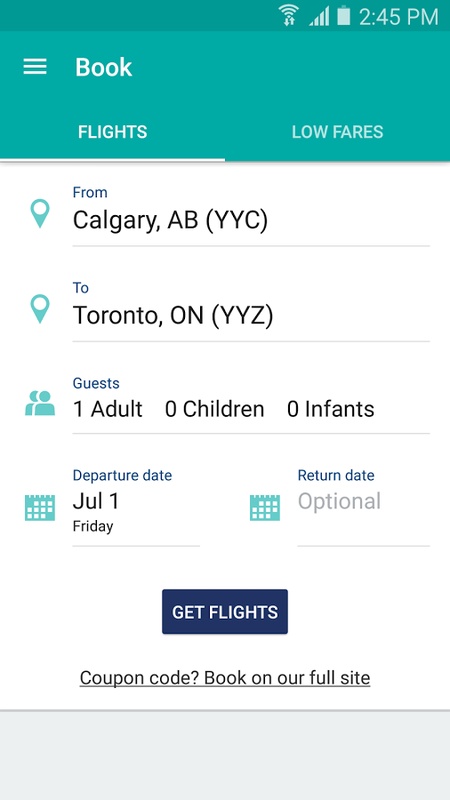
Task: Tap the To location pin icon
Action: (40, 309)
